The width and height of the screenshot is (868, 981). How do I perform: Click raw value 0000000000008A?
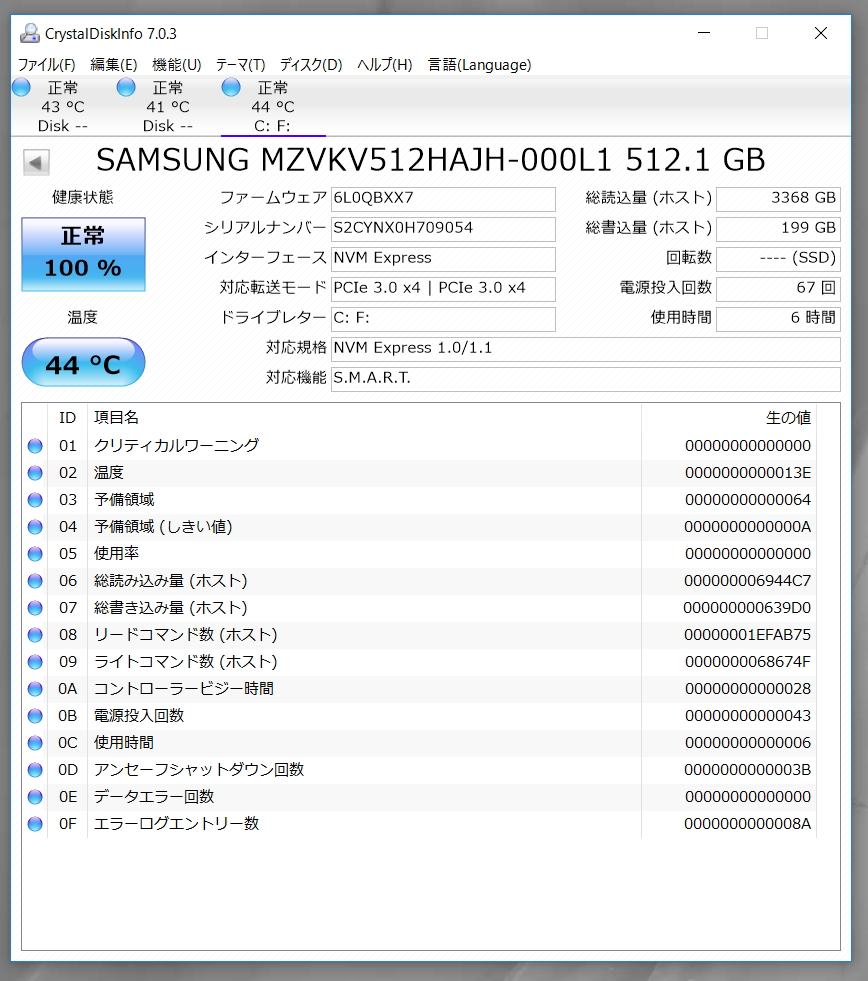click(x=748, y=824)
